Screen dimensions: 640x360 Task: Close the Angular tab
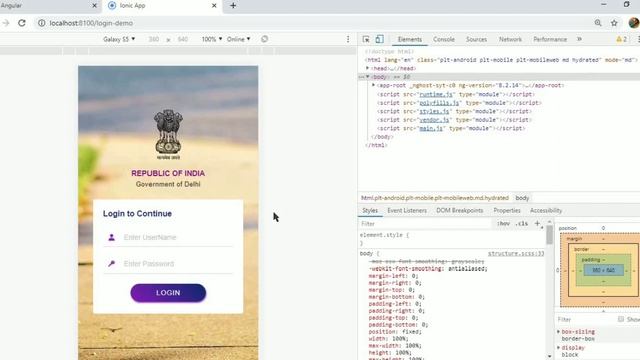[x=94, y=6]
